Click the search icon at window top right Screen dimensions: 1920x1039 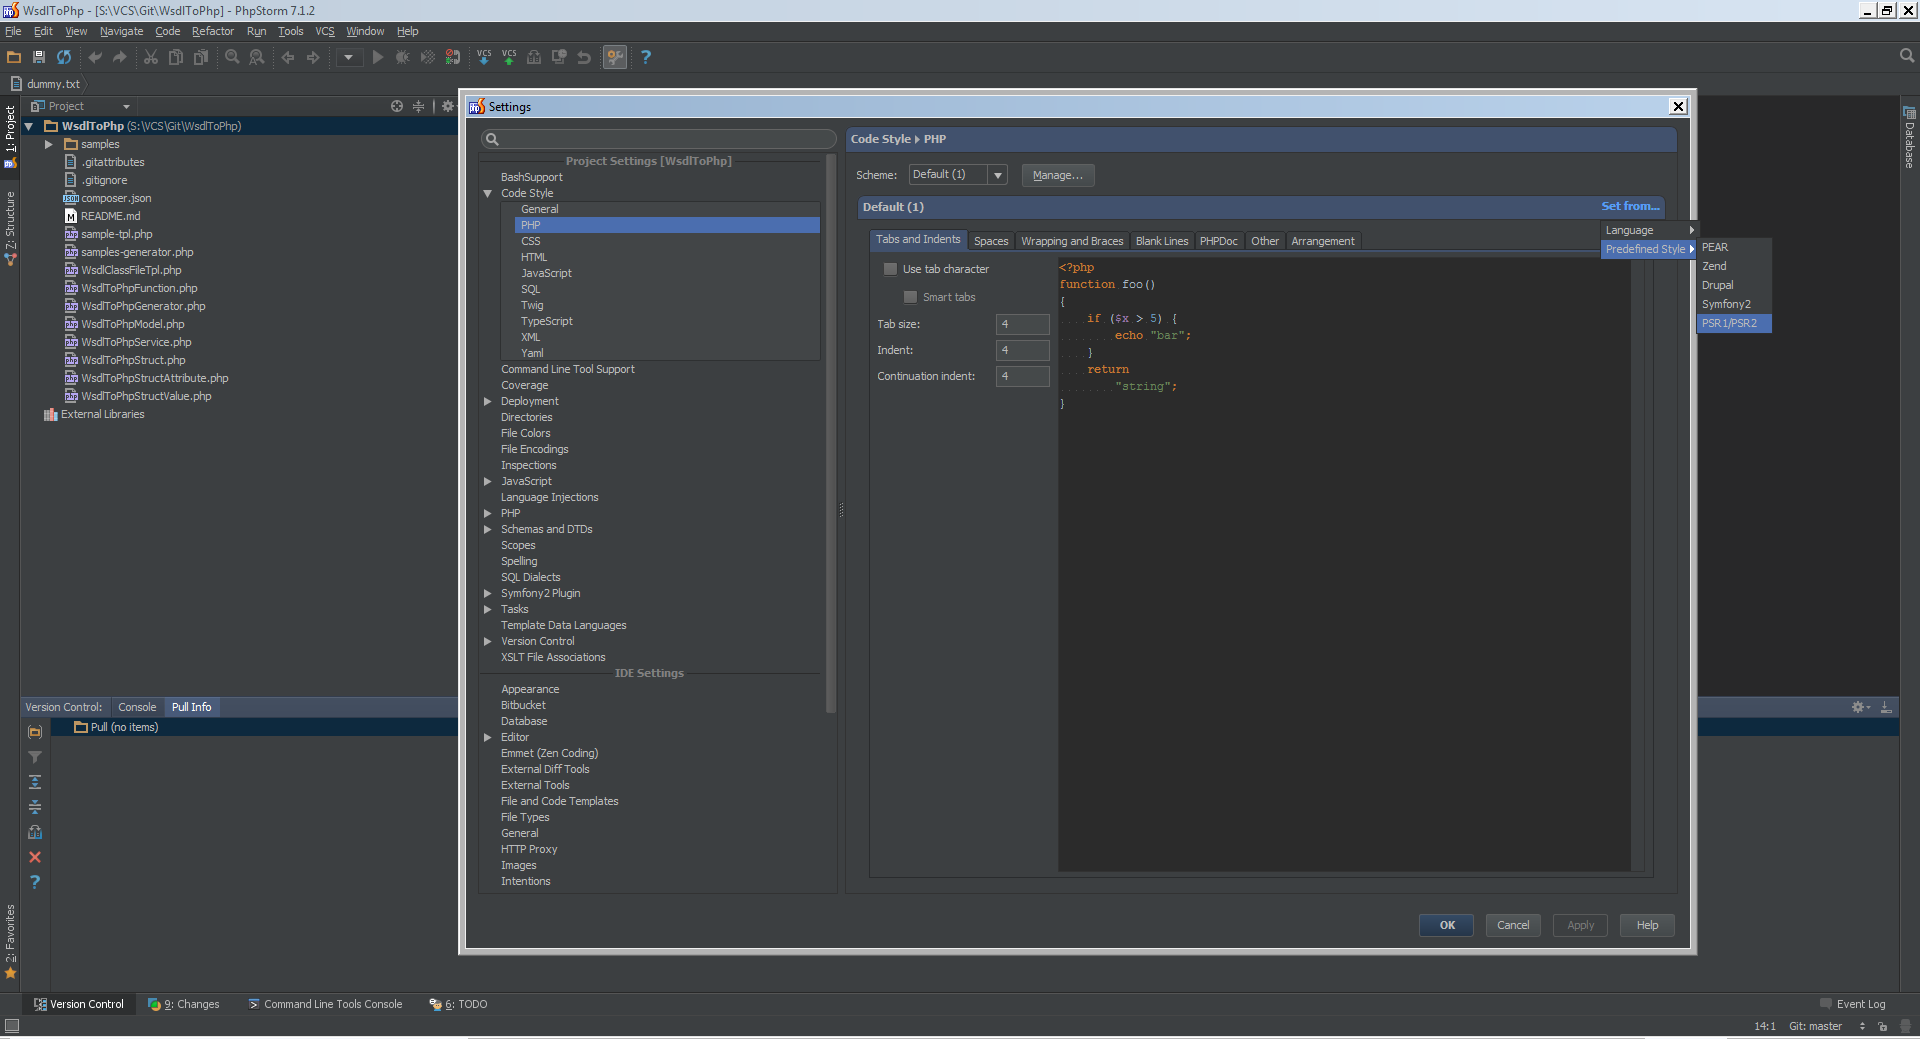click(1907, 56)
